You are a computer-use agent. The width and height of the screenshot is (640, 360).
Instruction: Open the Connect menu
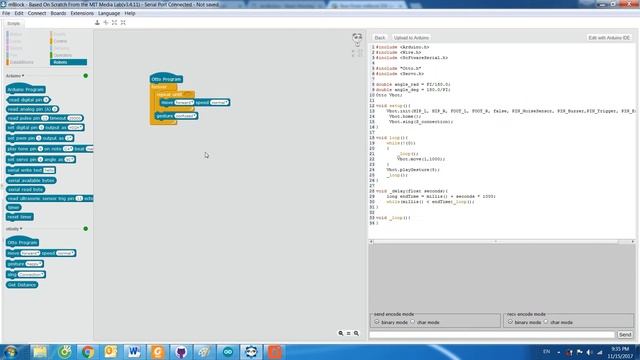(x=37, y=13)
